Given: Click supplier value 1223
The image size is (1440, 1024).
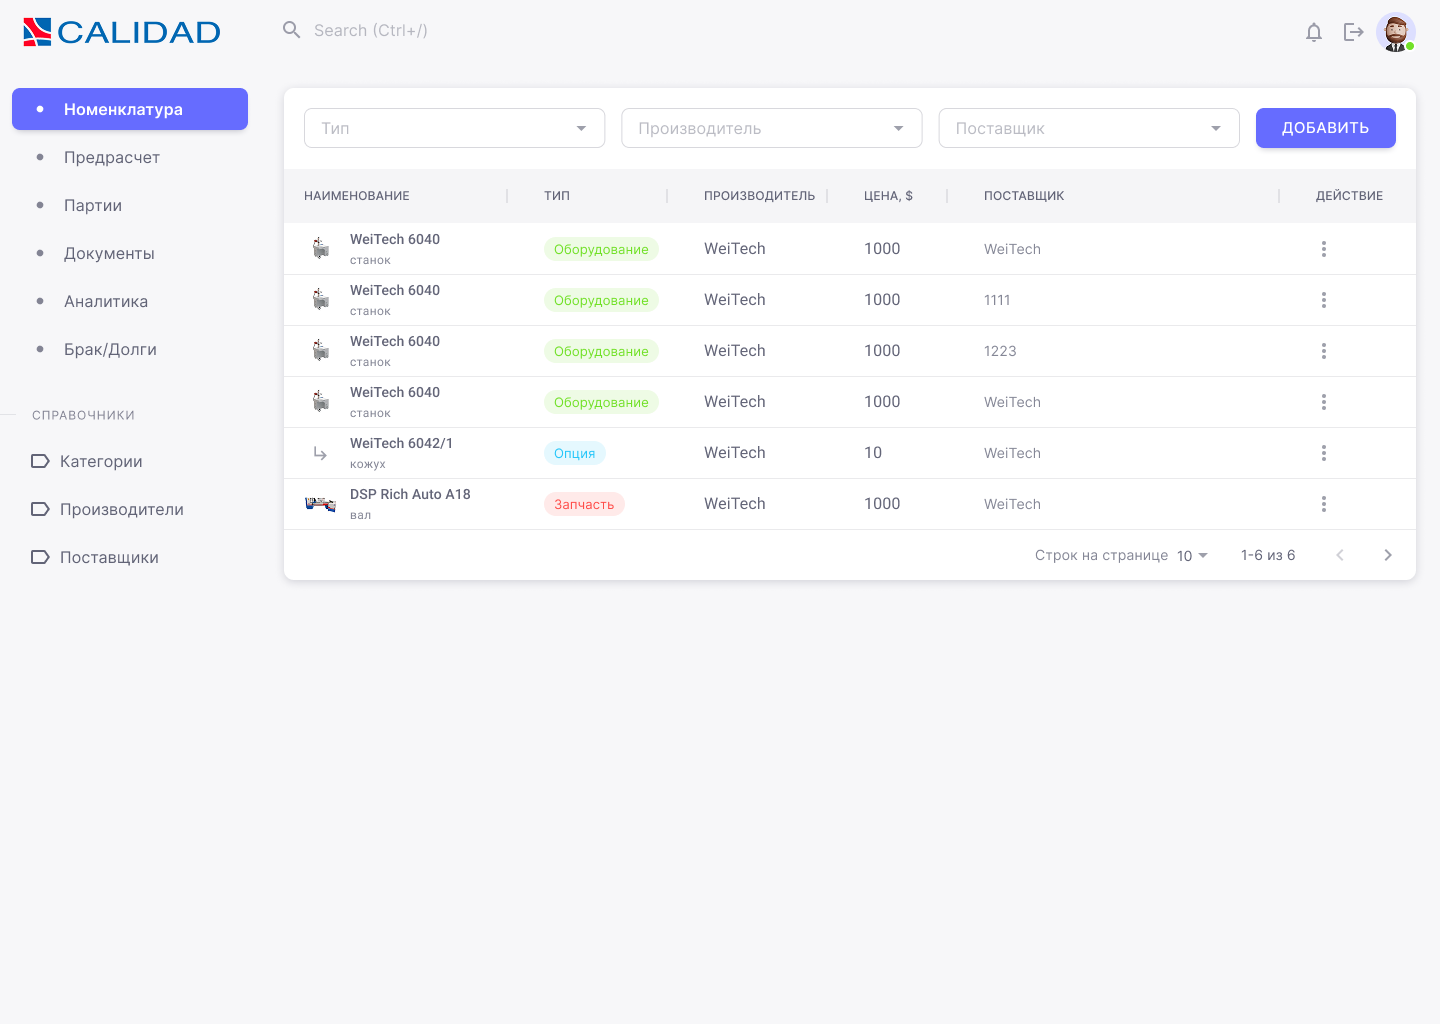Looking at the screenshot, I should tap(1000, 351).
